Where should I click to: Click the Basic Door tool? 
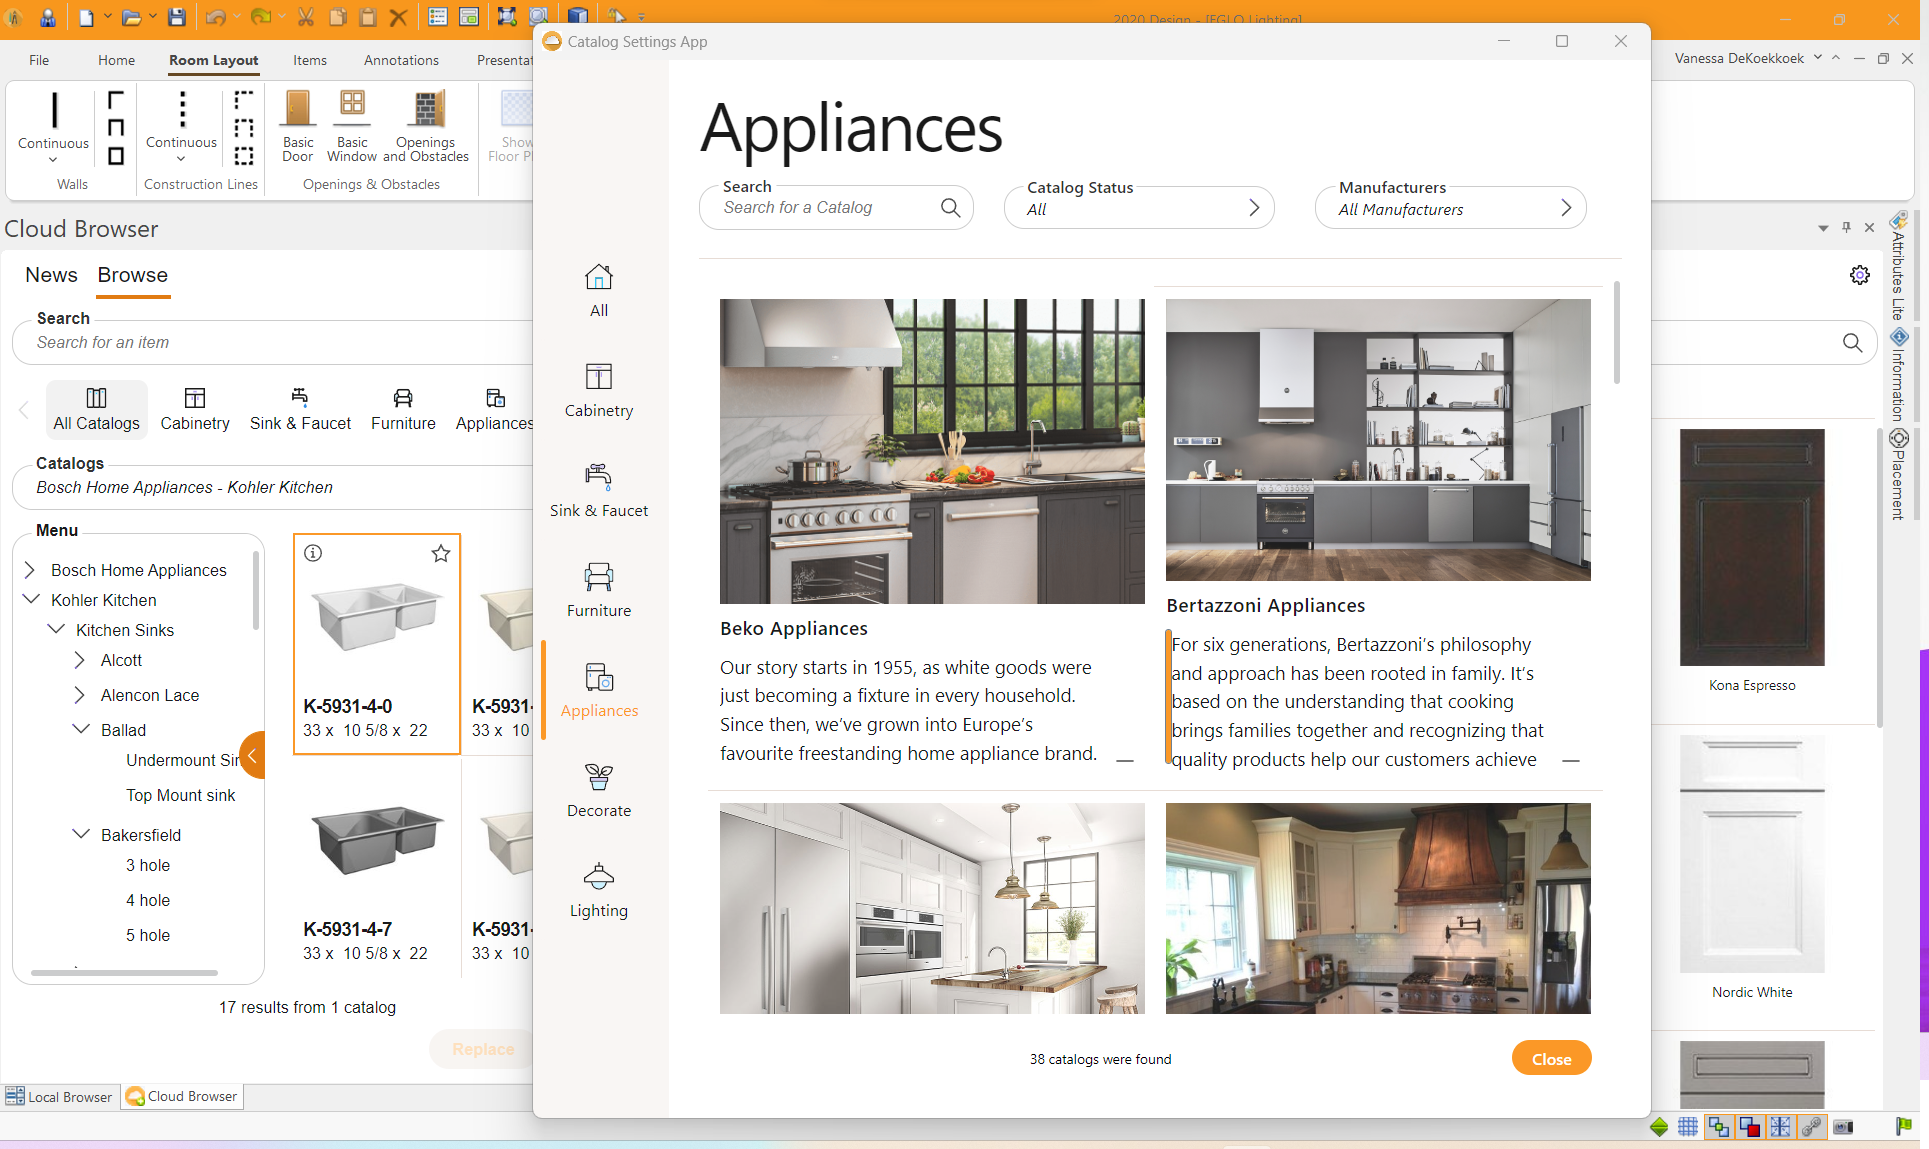[298, 126]
